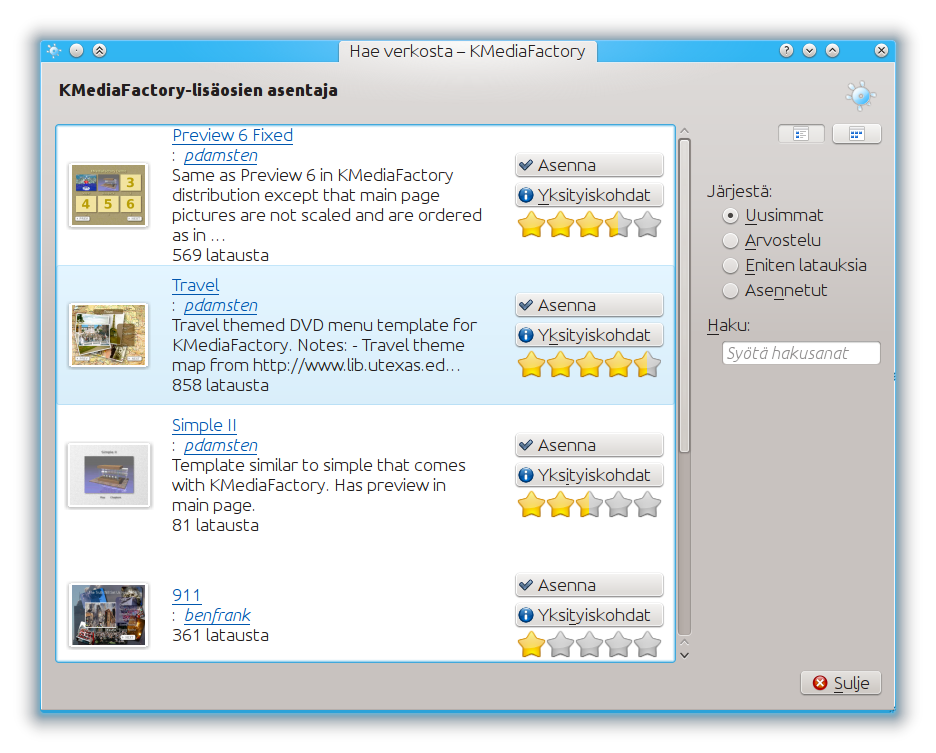Switch to the details view mode icon
The image size is (936, 753).
pos(801,134)
